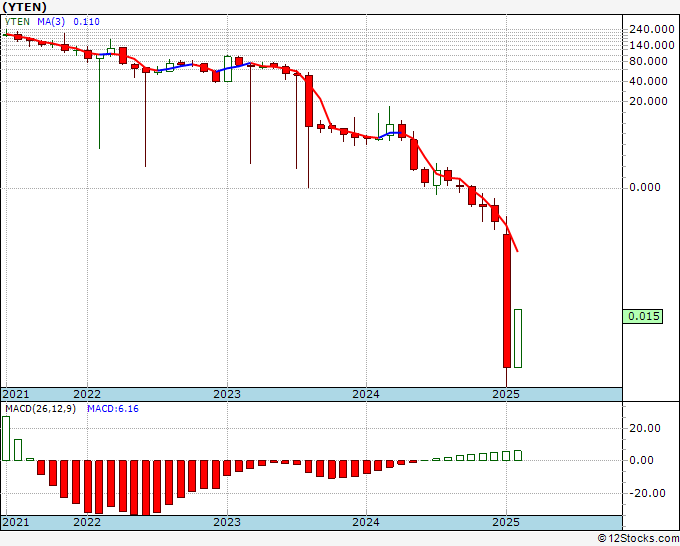Click the 20.000 price axis label
Screen dimensions: 680x546
648,101
